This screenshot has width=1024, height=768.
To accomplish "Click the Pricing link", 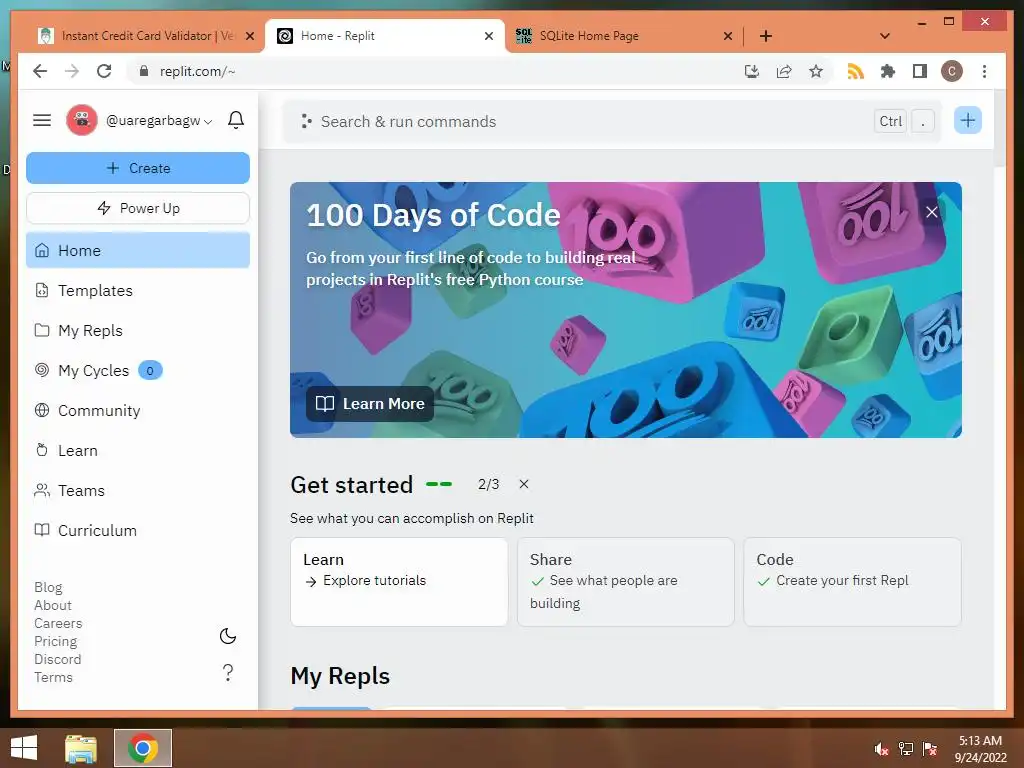I will point(56,641).
